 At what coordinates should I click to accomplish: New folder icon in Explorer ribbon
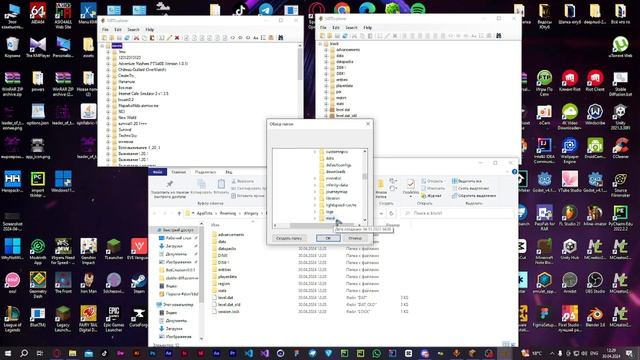coord(381,184)
